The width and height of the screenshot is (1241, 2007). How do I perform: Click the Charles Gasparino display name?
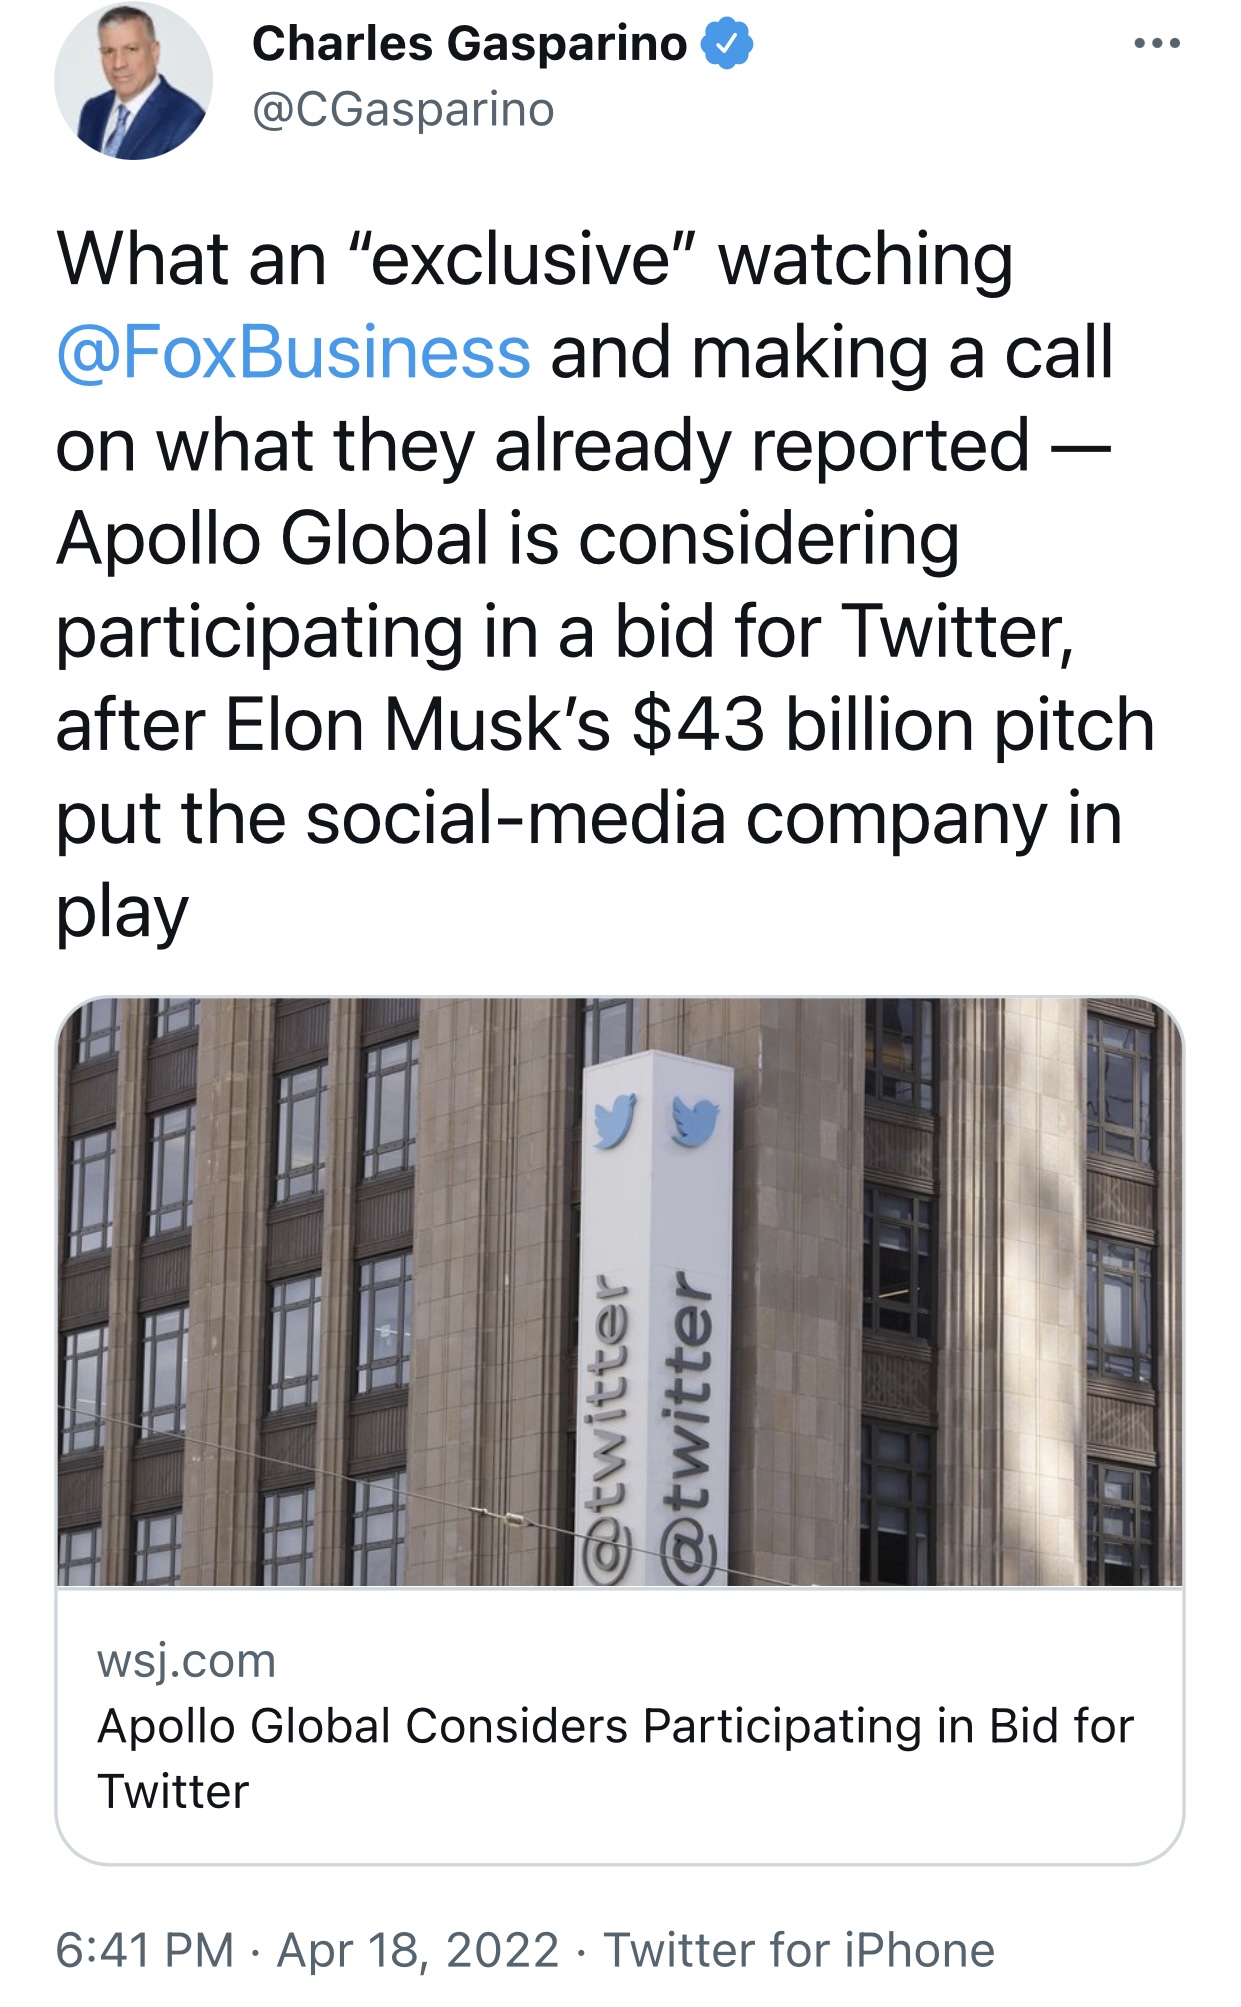469,44
